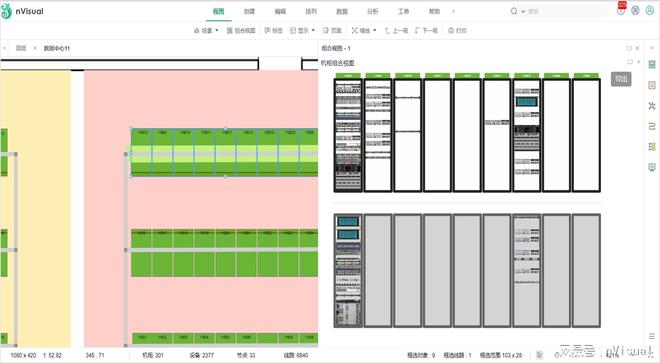This screenshot has height=363, width=660.
Task: Open the 工单 (Work order) tab
Action: click(x=403, y=12)
